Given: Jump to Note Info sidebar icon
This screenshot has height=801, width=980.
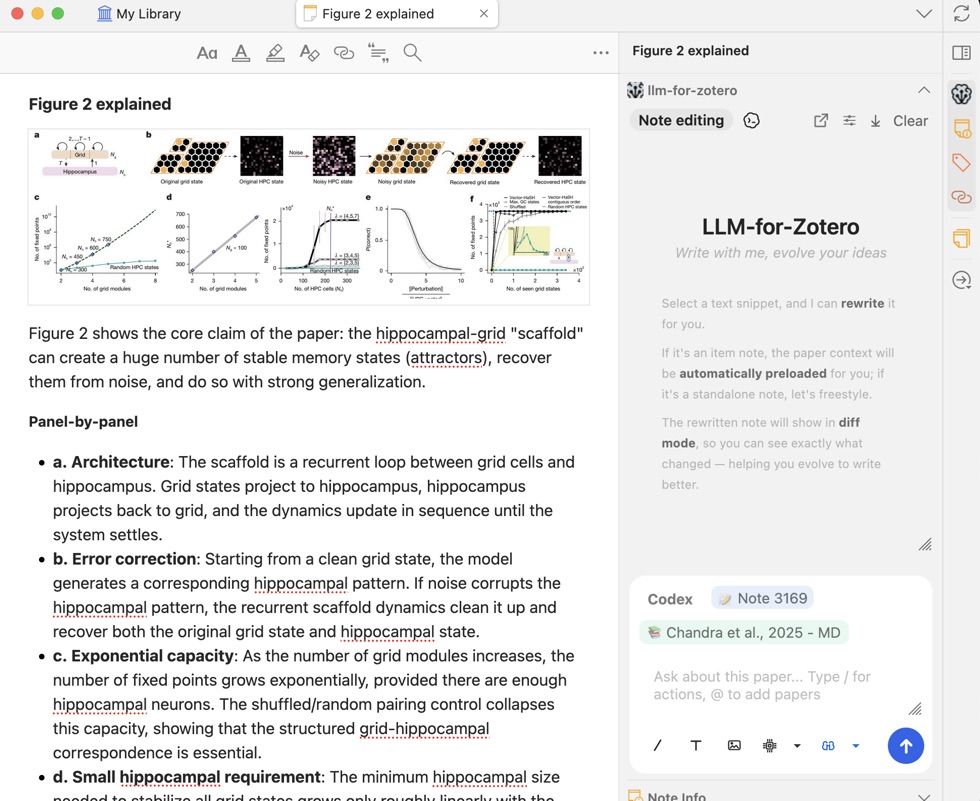Looking at the screenshot, I should click(961, 129).
